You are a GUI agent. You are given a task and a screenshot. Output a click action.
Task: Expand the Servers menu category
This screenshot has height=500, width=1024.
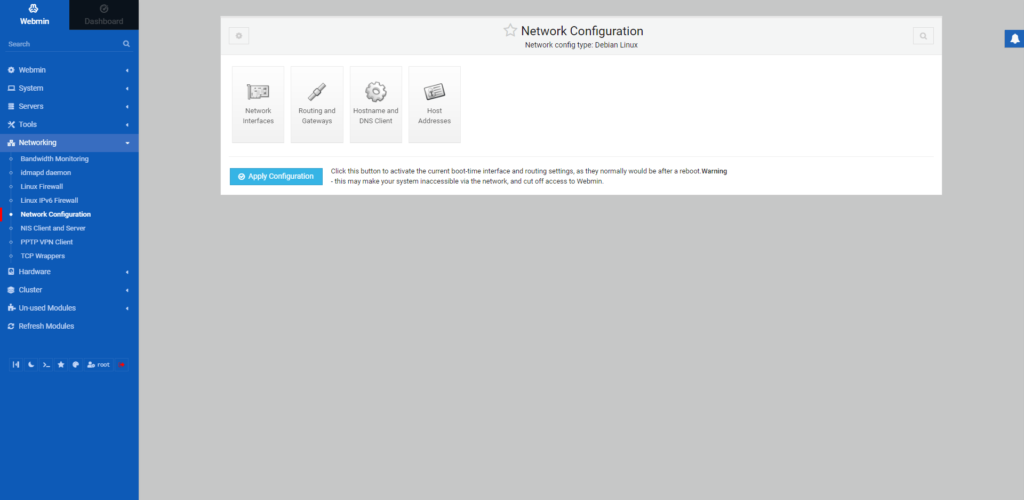(69, 106)
